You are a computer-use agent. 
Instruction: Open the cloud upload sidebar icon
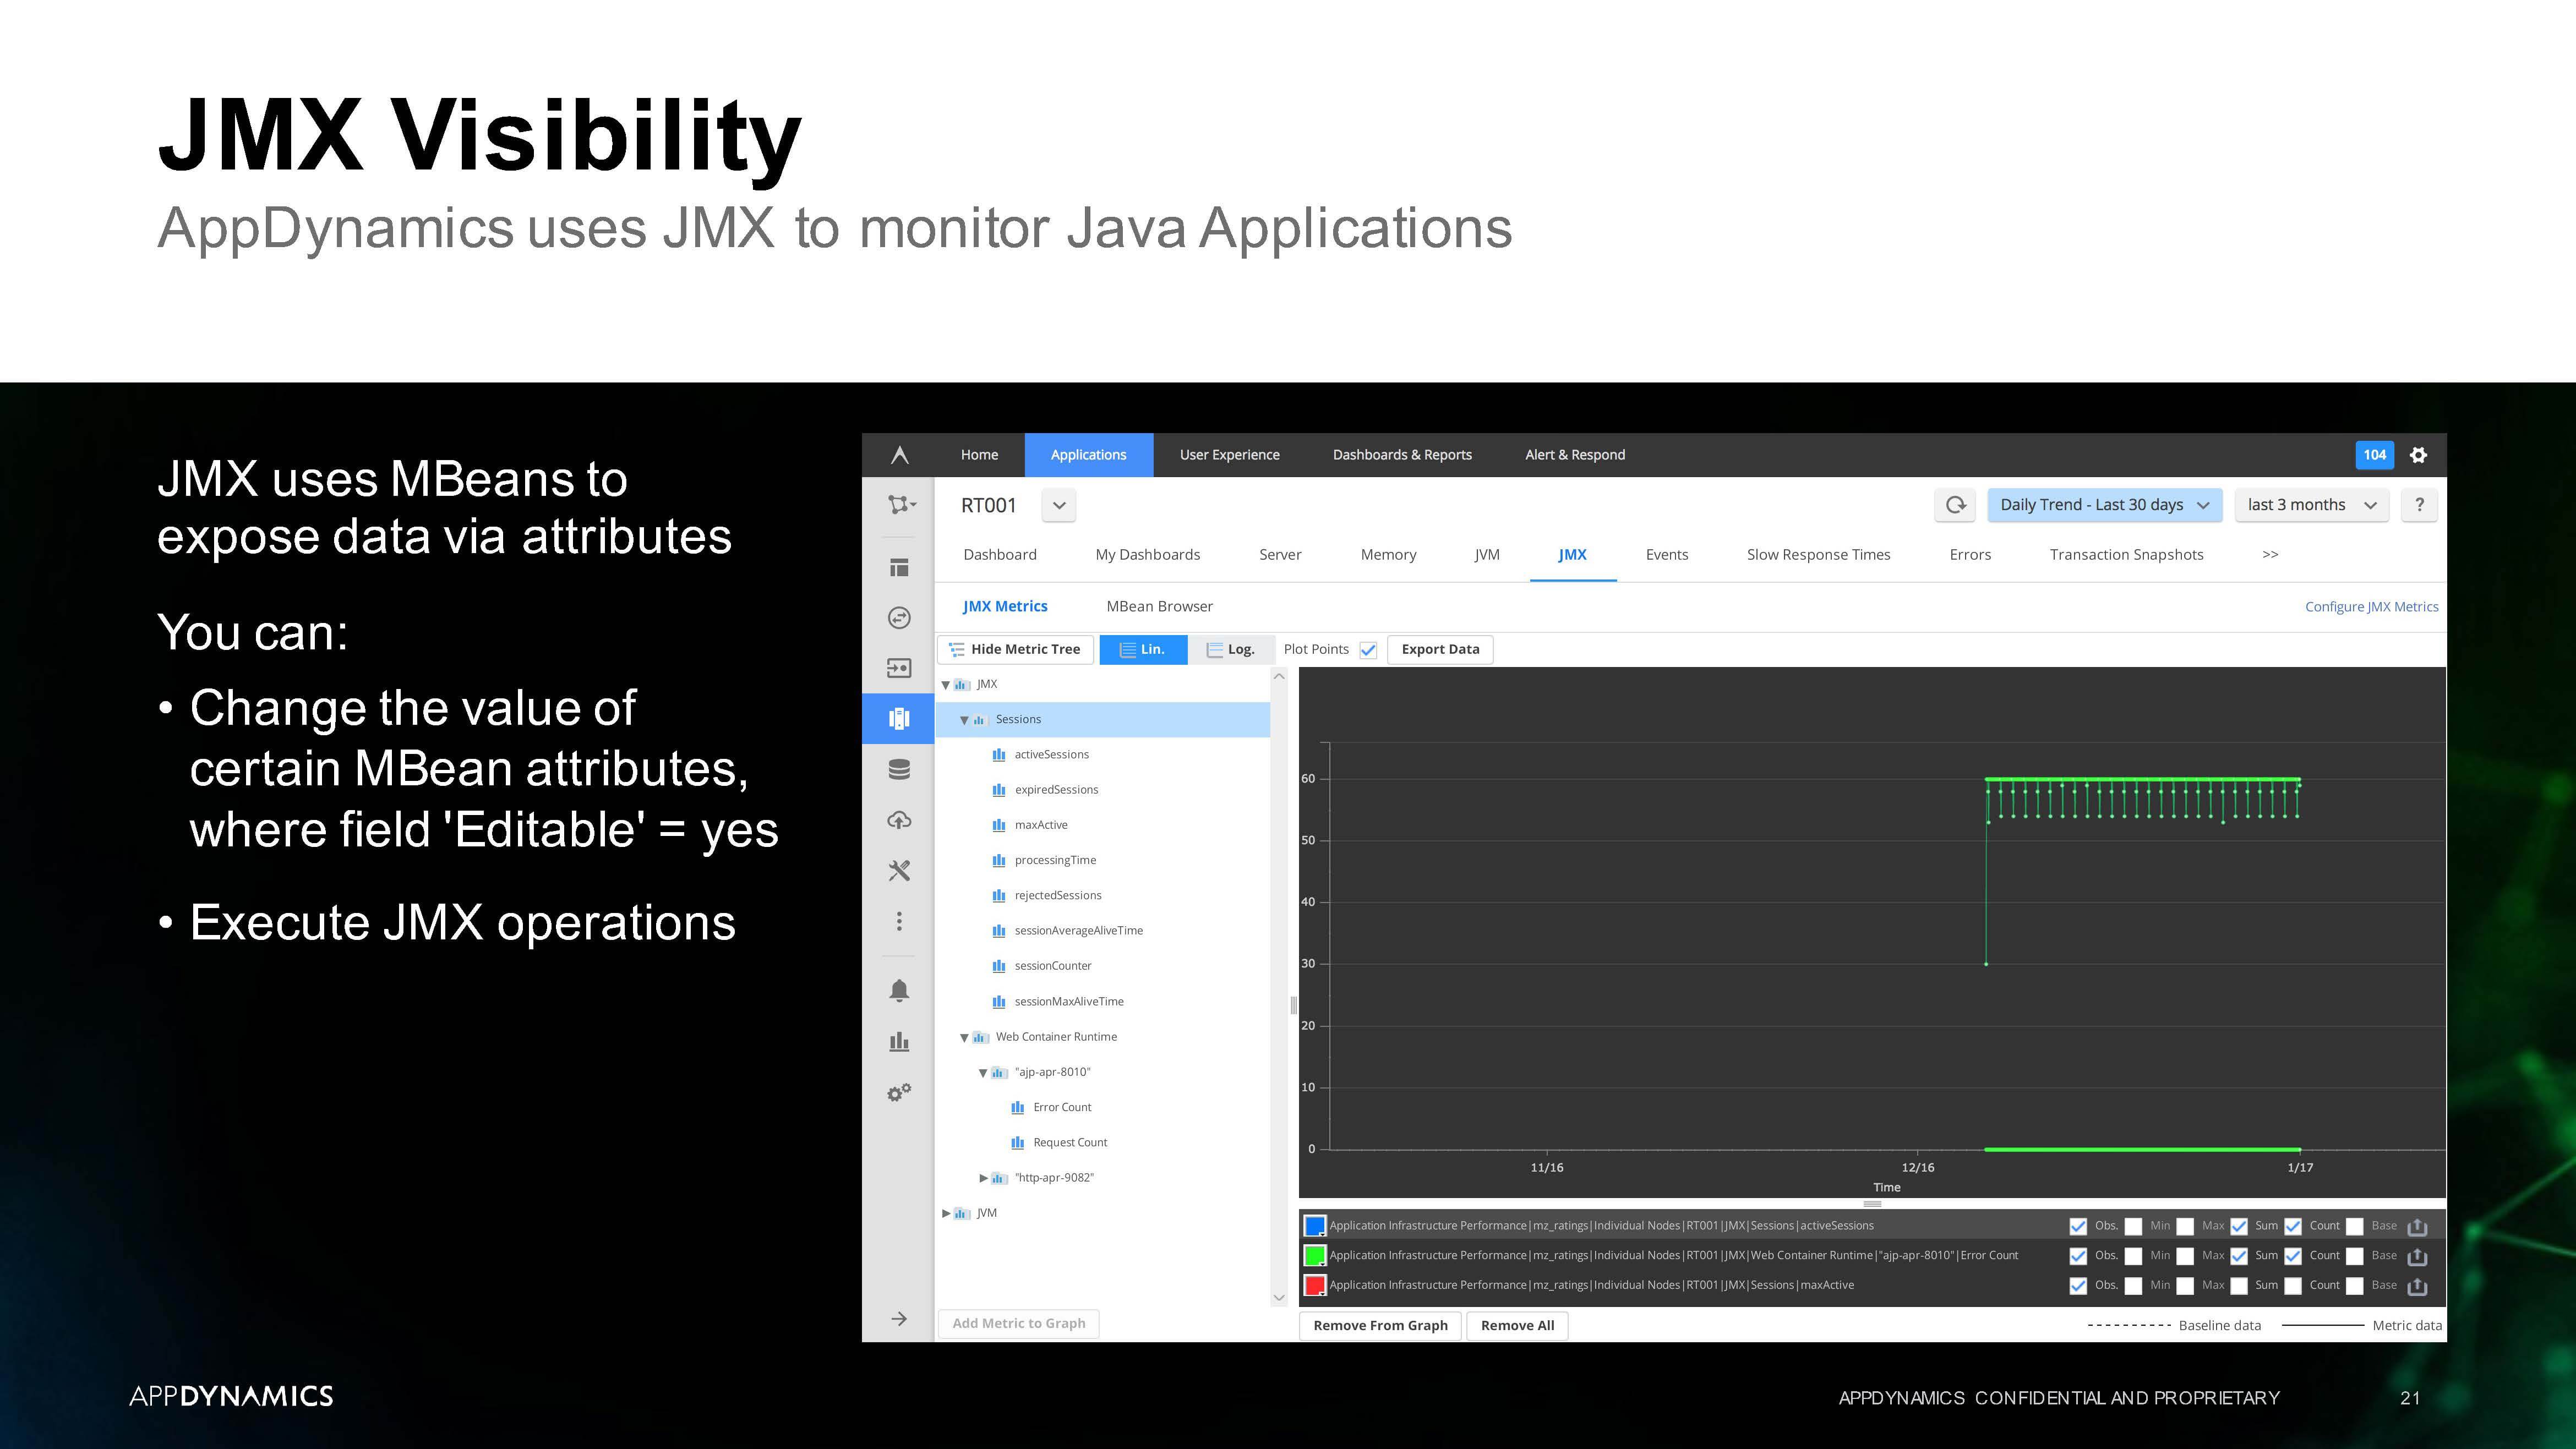pos(899,820)
